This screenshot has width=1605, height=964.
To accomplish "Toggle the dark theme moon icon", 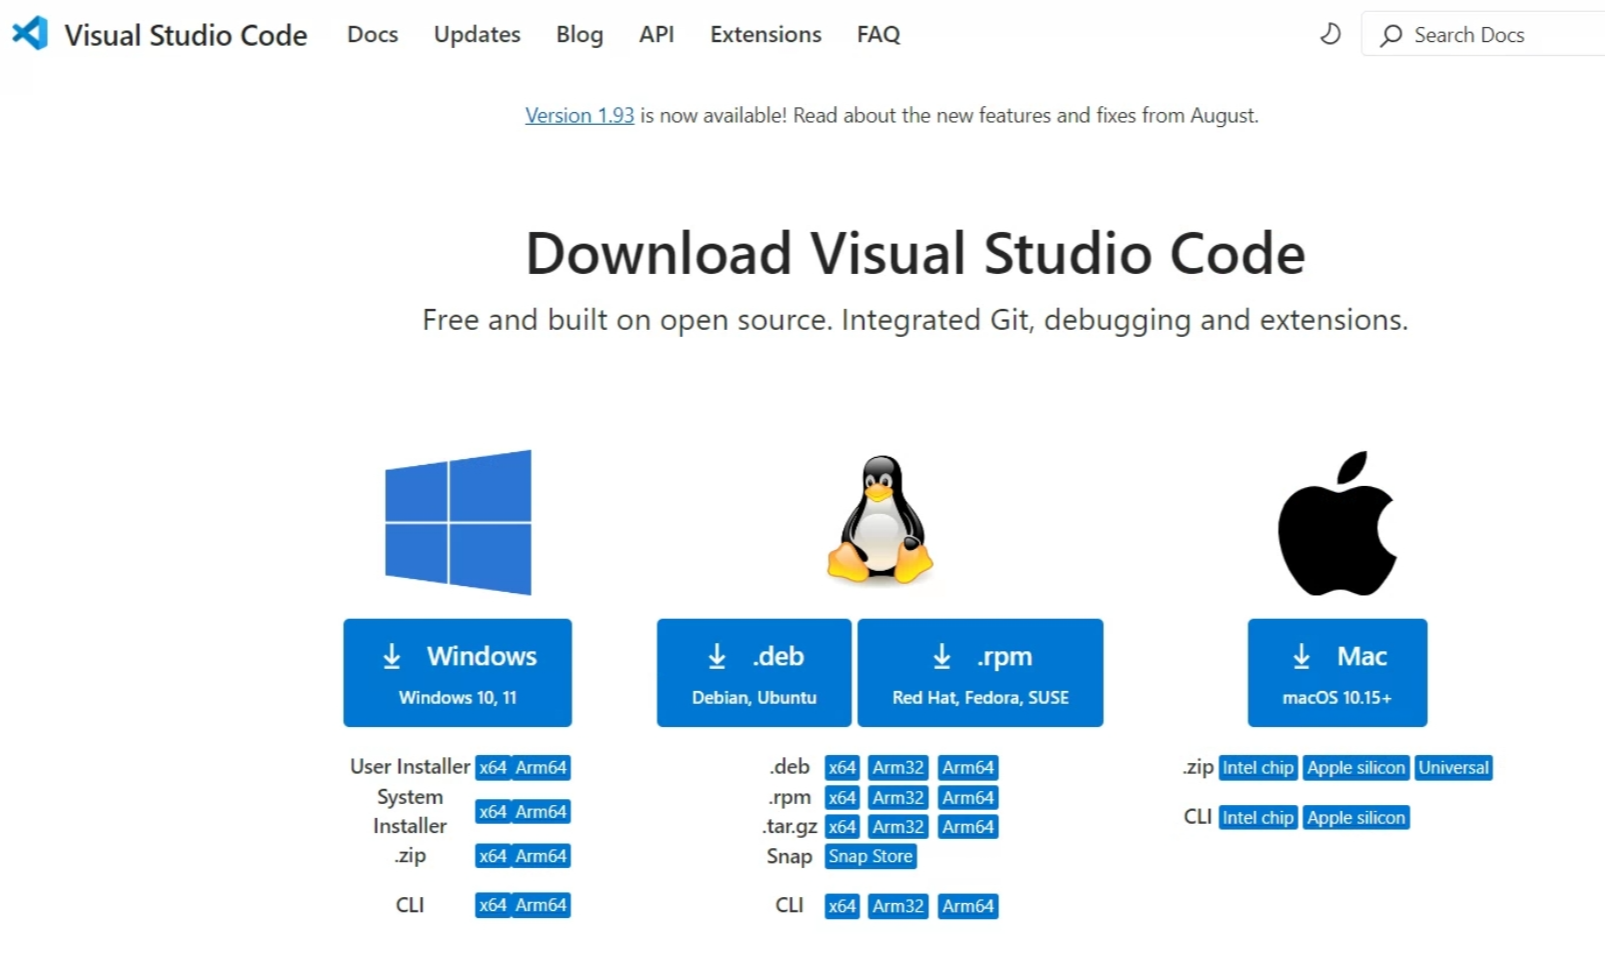I will click(1330, 34).
